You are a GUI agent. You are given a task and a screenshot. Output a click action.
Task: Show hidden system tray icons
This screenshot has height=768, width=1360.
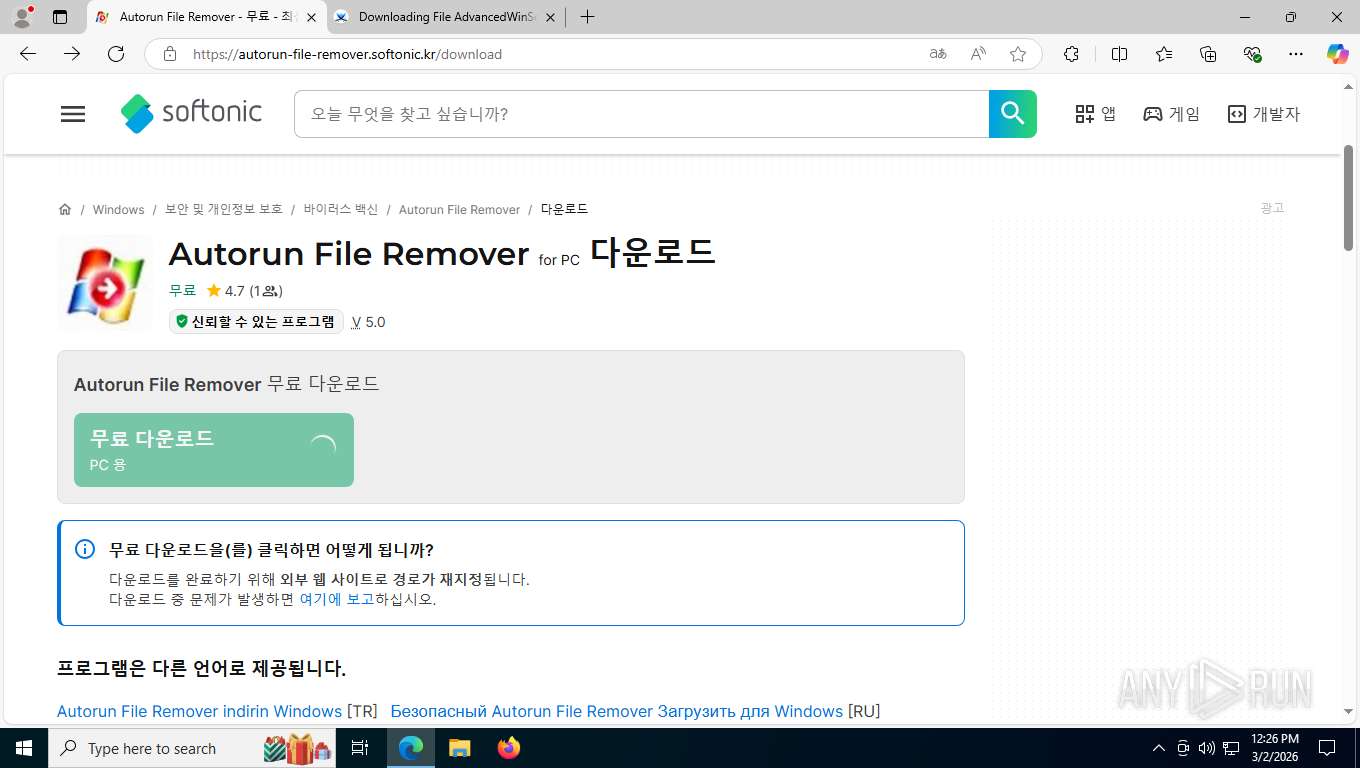click(1159, 748)
